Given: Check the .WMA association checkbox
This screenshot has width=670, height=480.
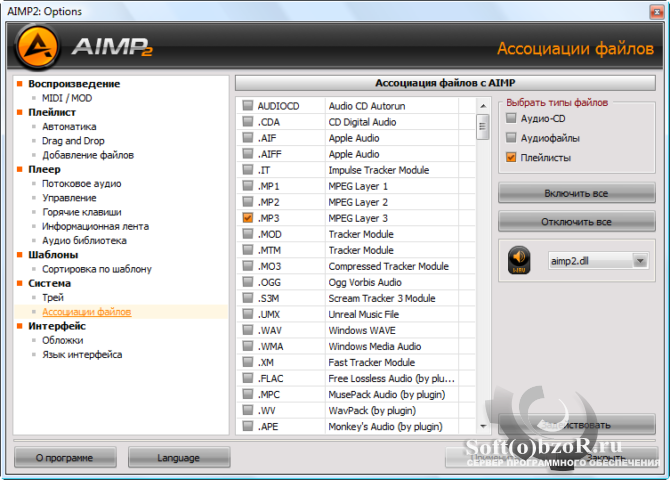Looking at the screenshot, I should click(248, 346).
